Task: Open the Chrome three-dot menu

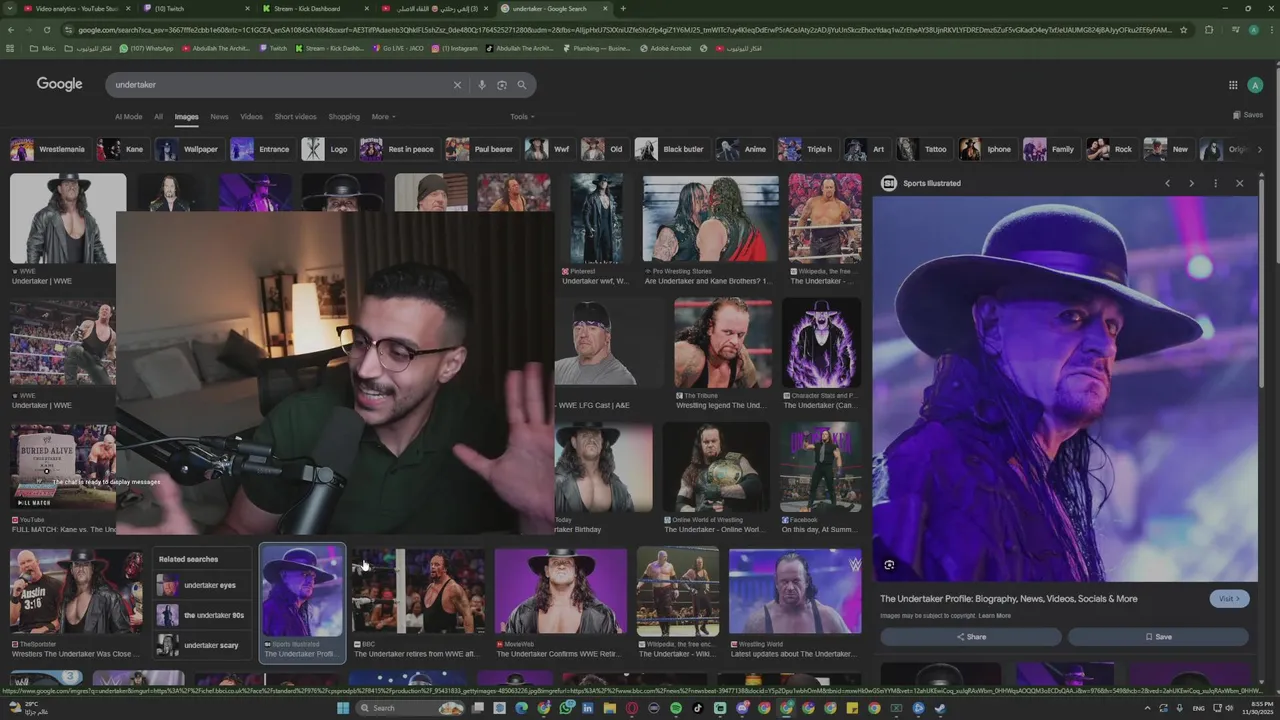Action: (1271, 30)
